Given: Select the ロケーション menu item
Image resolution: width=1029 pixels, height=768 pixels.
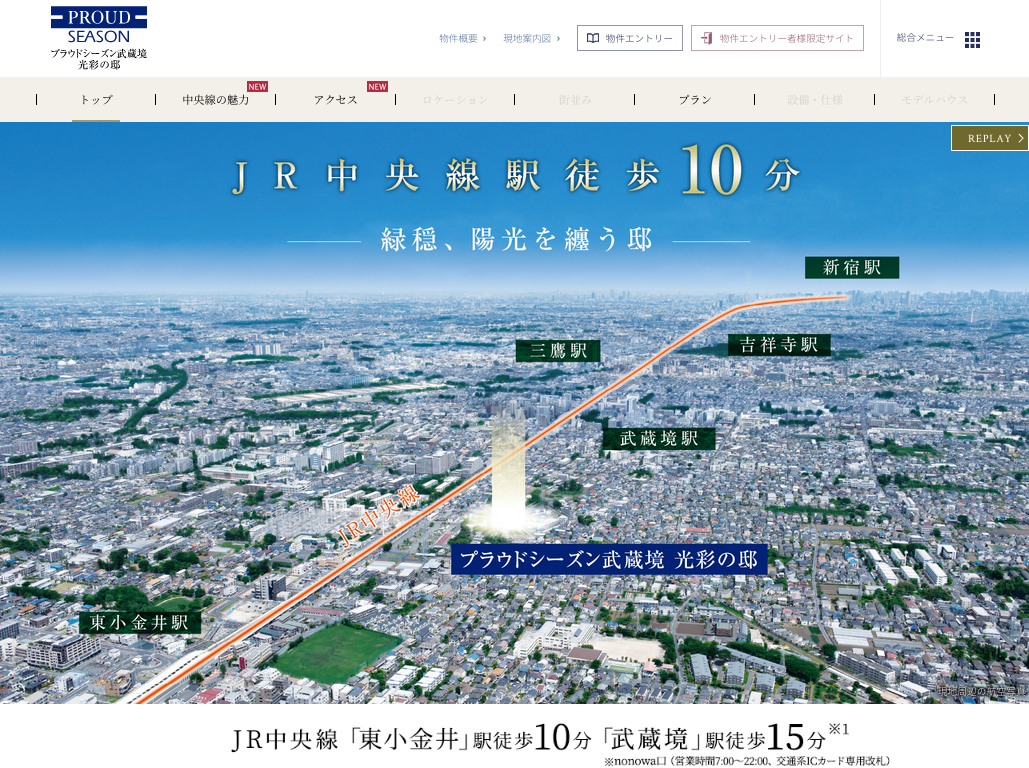Looking at the screenshot, I should (455, 100).
